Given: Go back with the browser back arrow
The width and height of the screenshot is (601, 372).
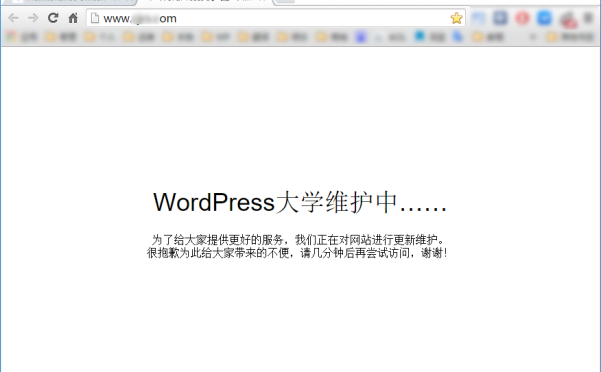Looking at the screenshot, I should pyautogui.click(x=13, y=18).
